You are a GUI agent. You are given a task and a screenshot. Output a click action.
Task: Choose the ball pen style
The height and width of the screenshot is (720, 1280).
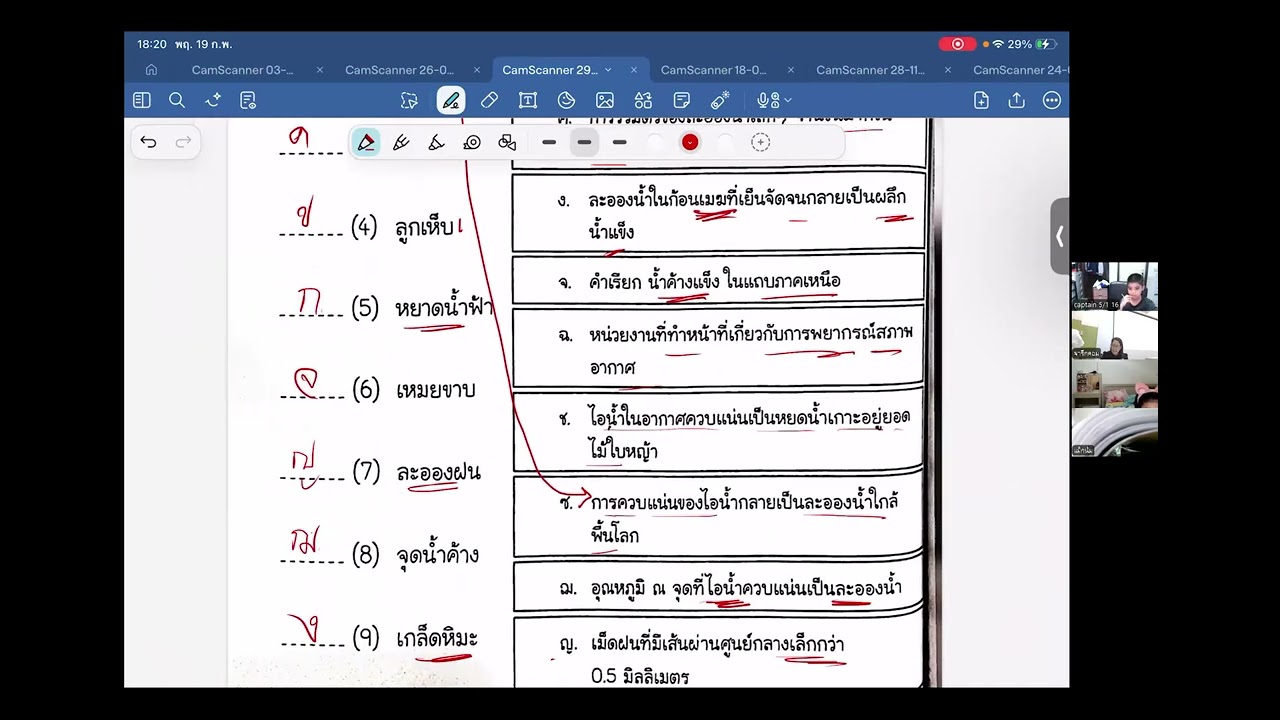click(x=401, y=142)
